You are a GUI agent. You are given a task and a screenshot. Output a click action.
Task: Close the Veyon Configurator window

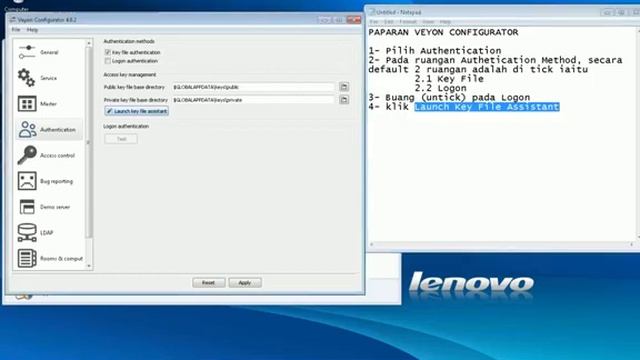(x=353, y=20)
